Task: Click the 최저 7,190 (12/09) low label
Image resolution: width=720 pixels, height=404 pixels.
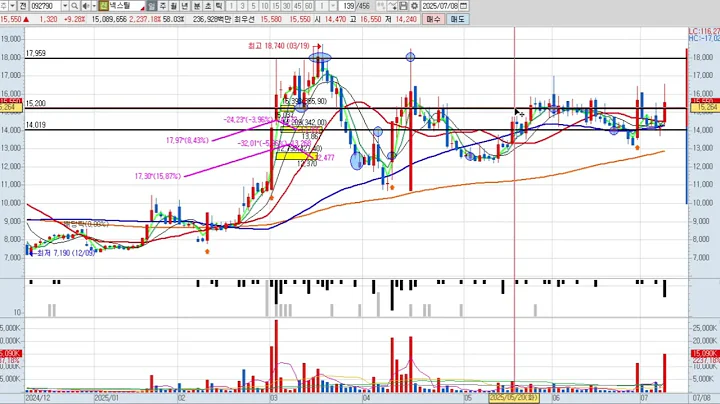Action: [x=66, y=253]
